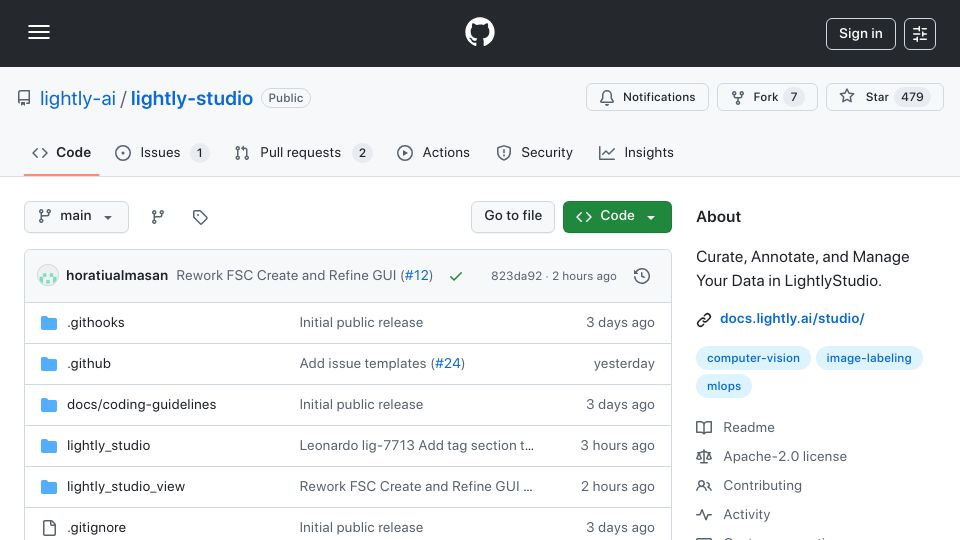The image size is (960, 540).
Task: Open the .gitignore file
Action: coord(96,528)
